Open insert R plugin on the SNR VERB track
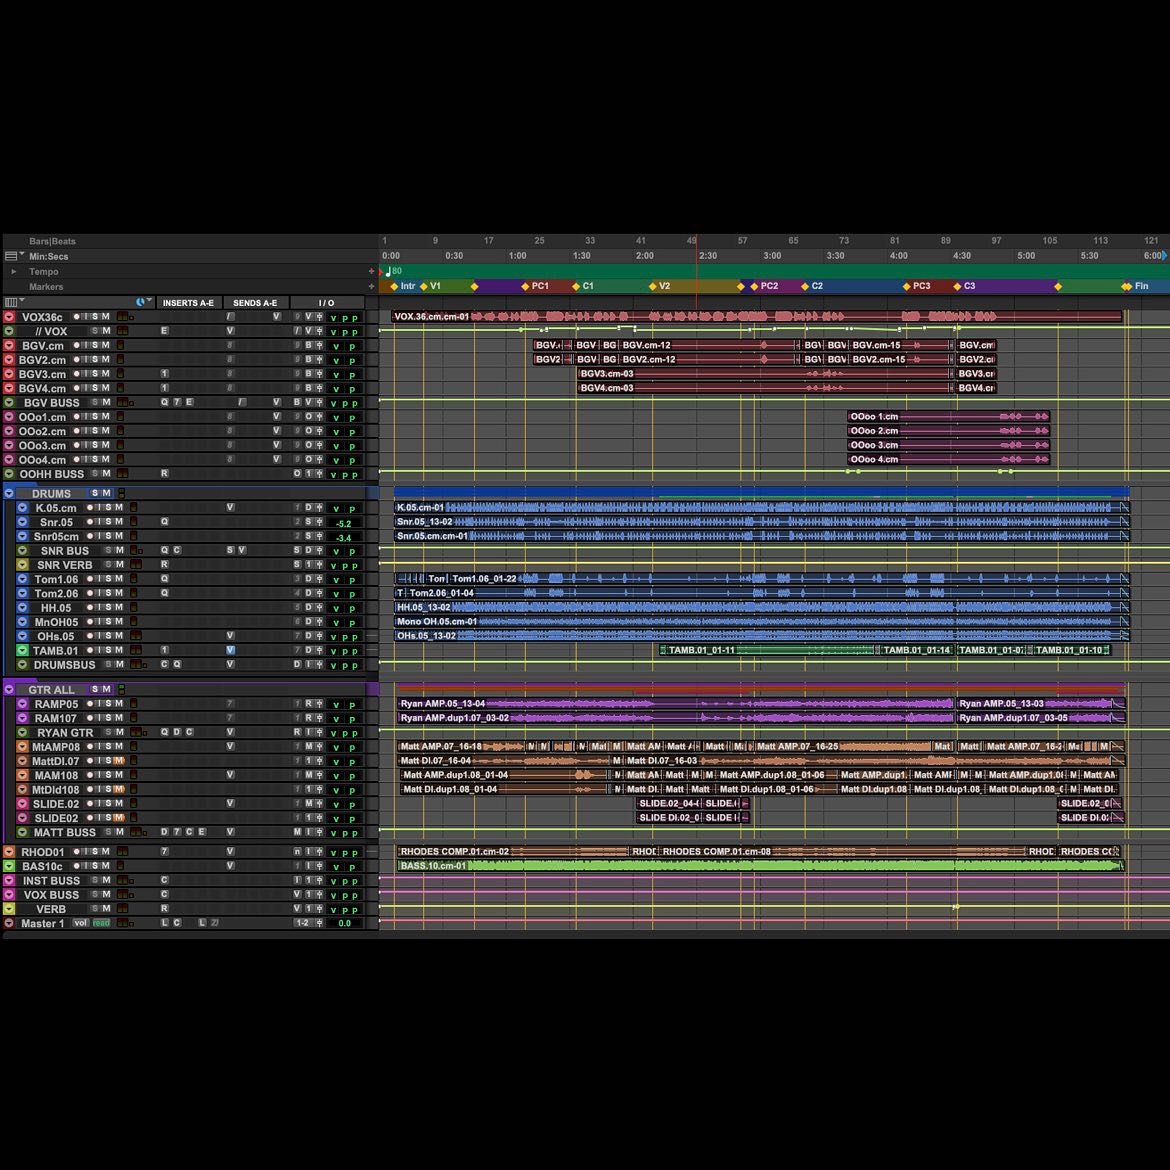Screen dimensions: 1170x1170 pos(164,565)
